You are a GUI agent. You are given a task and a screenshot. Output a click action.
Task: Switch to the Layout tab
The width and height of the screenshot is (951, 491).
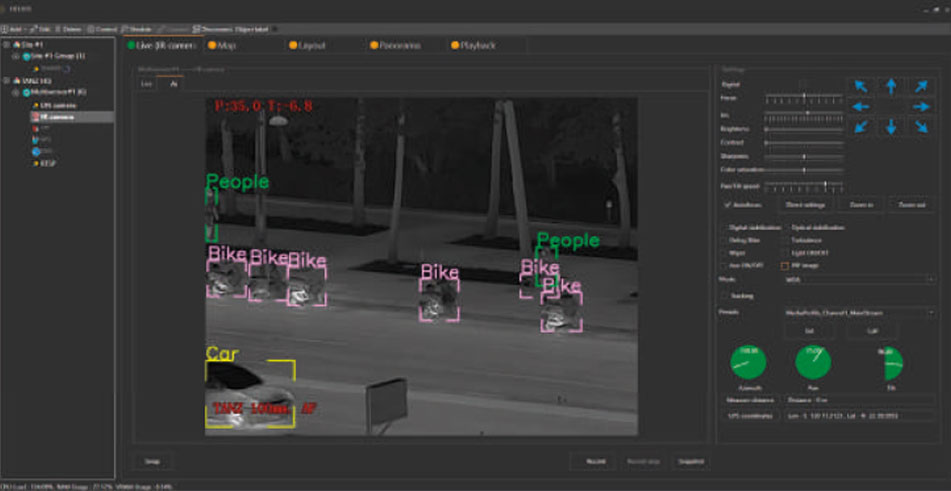(307, 45)
